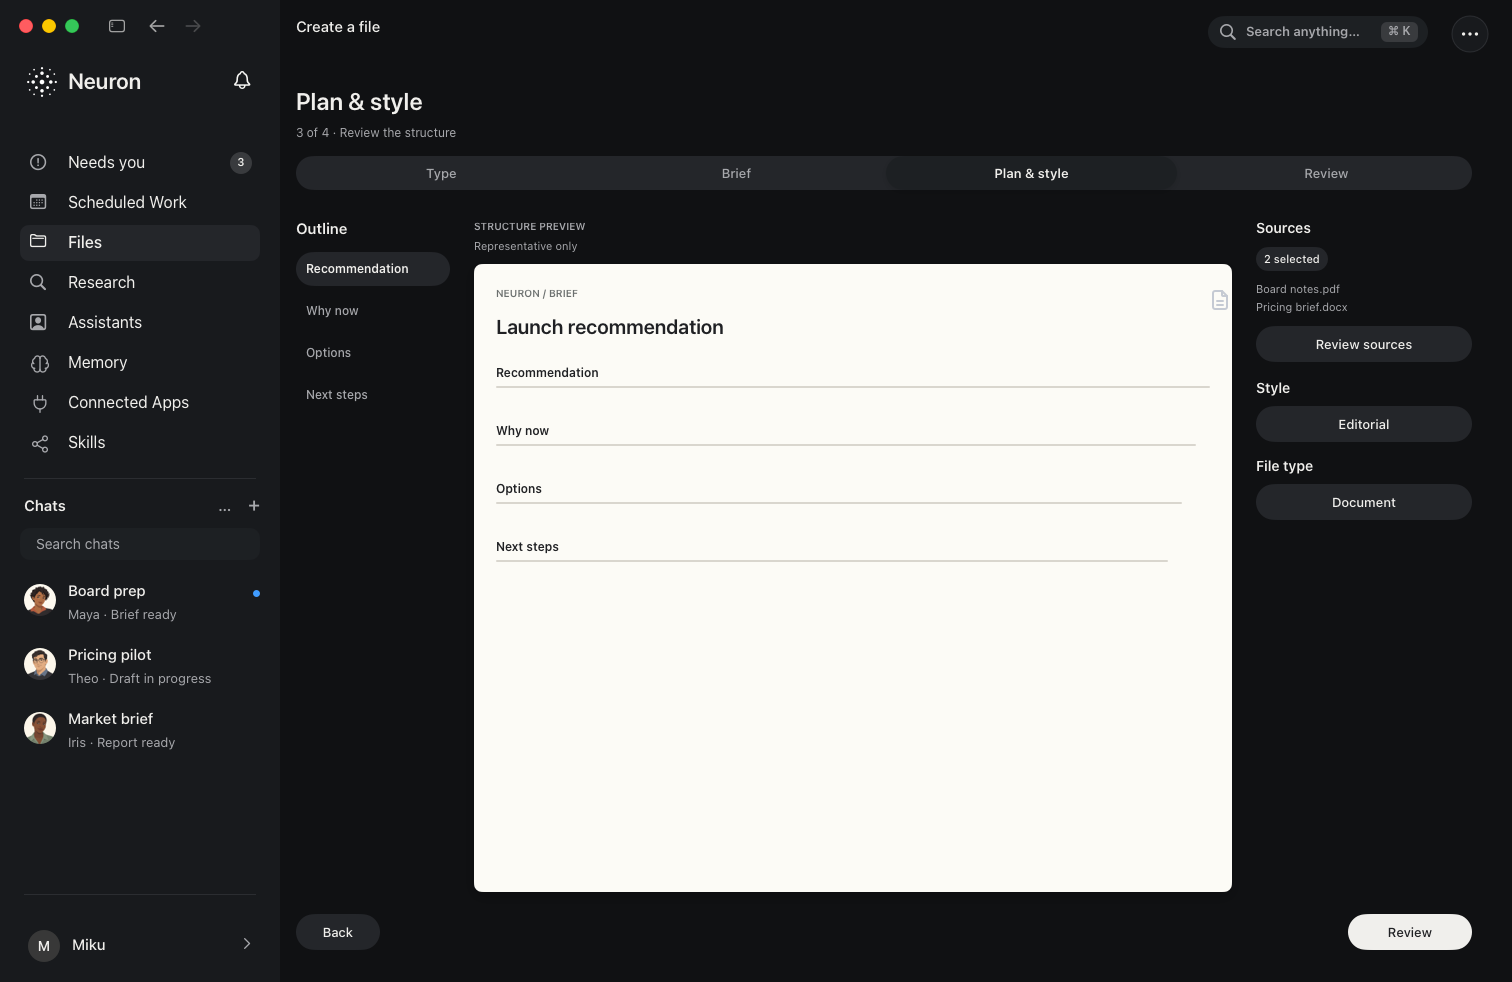Viewport: 1512px width, 982px height.
Task: Click the Review sources button
Action: (x=1363, y=344)
